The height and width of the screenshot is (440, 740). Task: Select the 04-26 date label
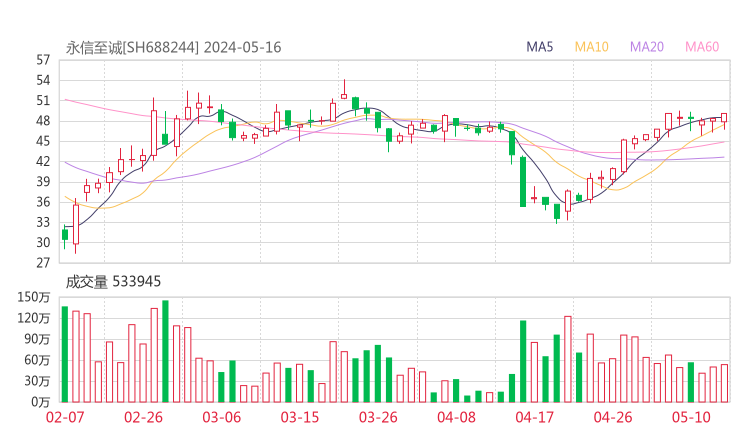[613, 417]
